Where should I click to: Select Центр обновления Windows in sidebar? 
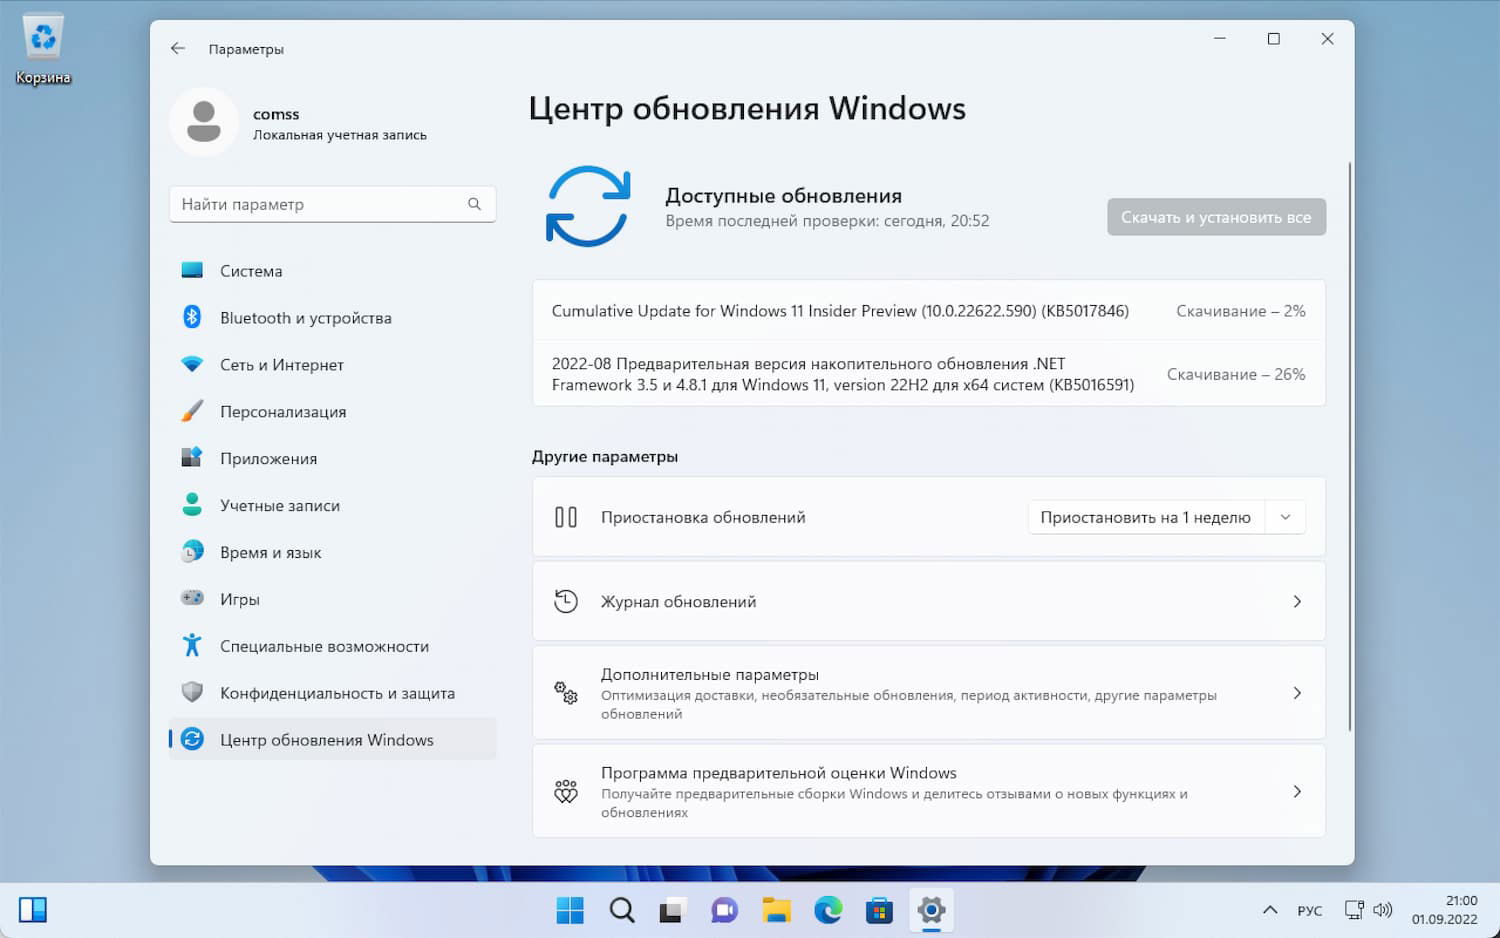[326, 739]
